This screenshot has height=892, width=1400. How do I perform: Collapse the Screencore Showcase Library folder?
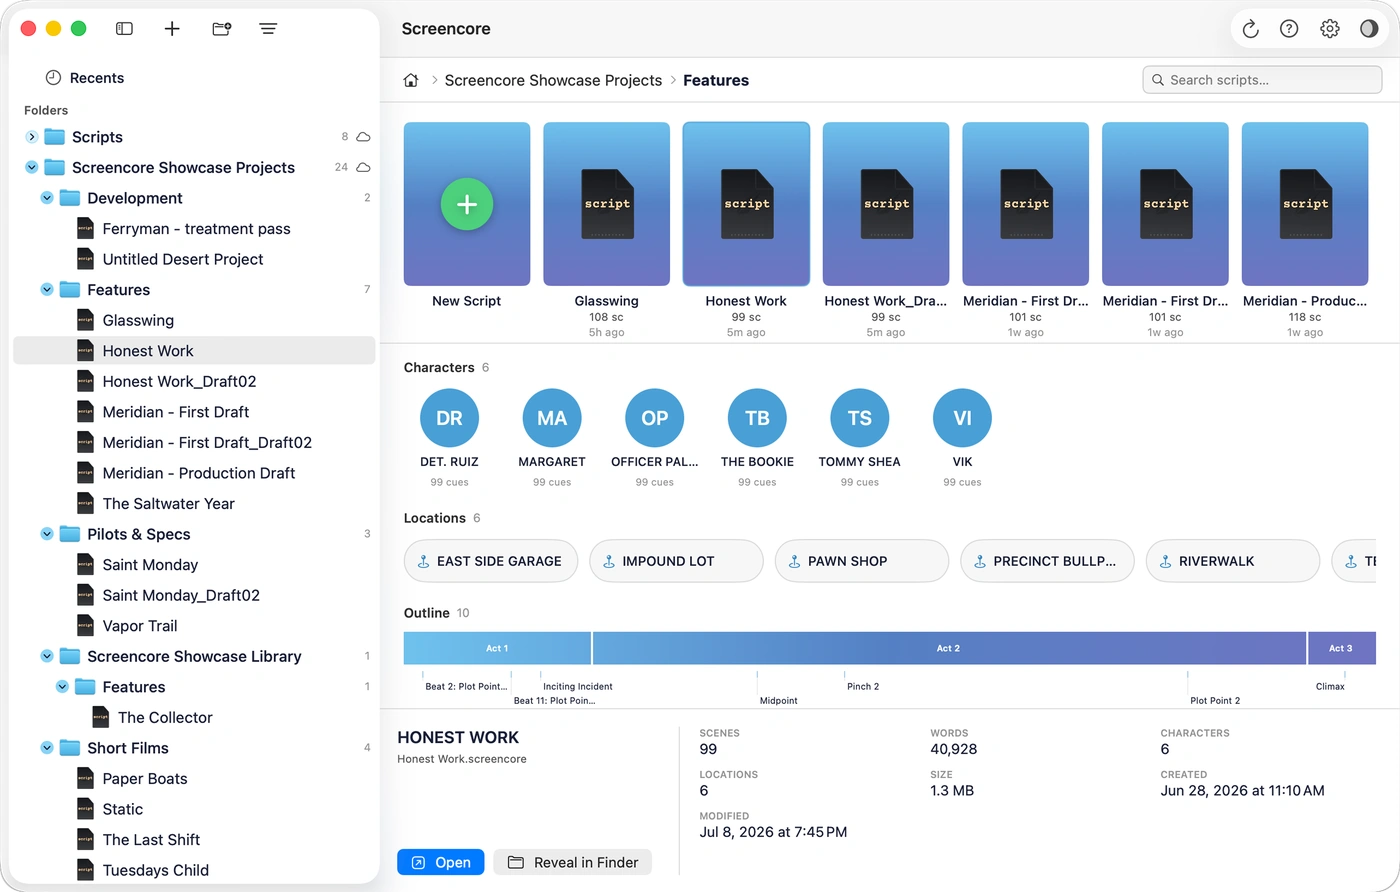(46, 657)
